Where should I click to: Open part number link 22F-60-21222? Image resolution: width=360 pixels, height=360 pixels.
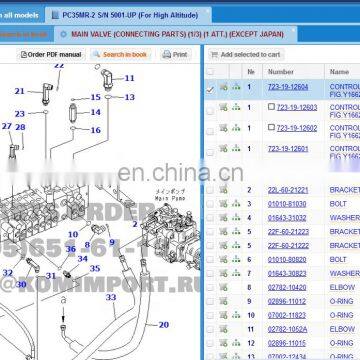[288, 245]
